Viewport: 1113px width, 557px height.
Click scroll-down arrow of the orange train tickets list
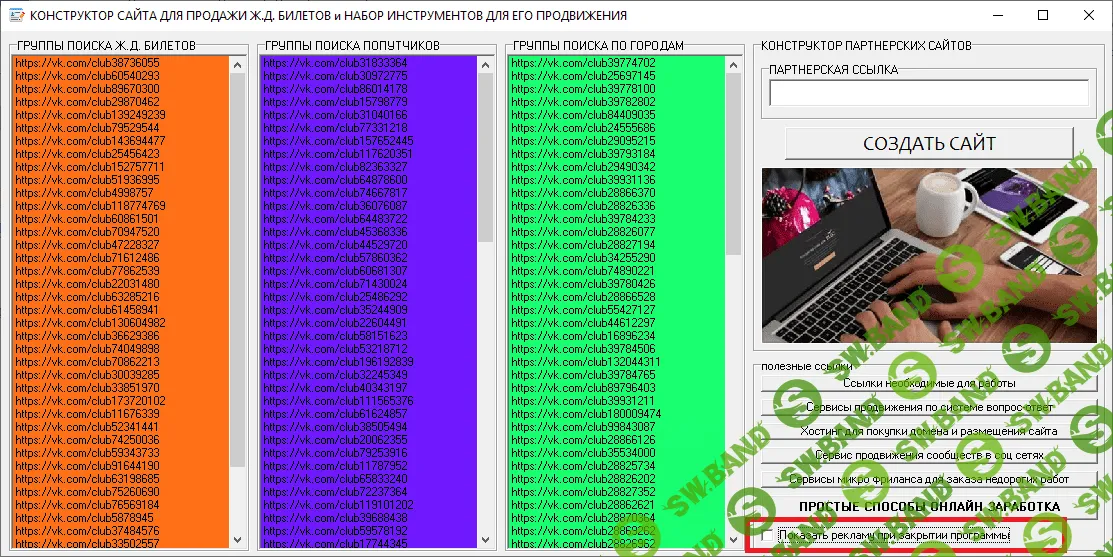(237, 539)
